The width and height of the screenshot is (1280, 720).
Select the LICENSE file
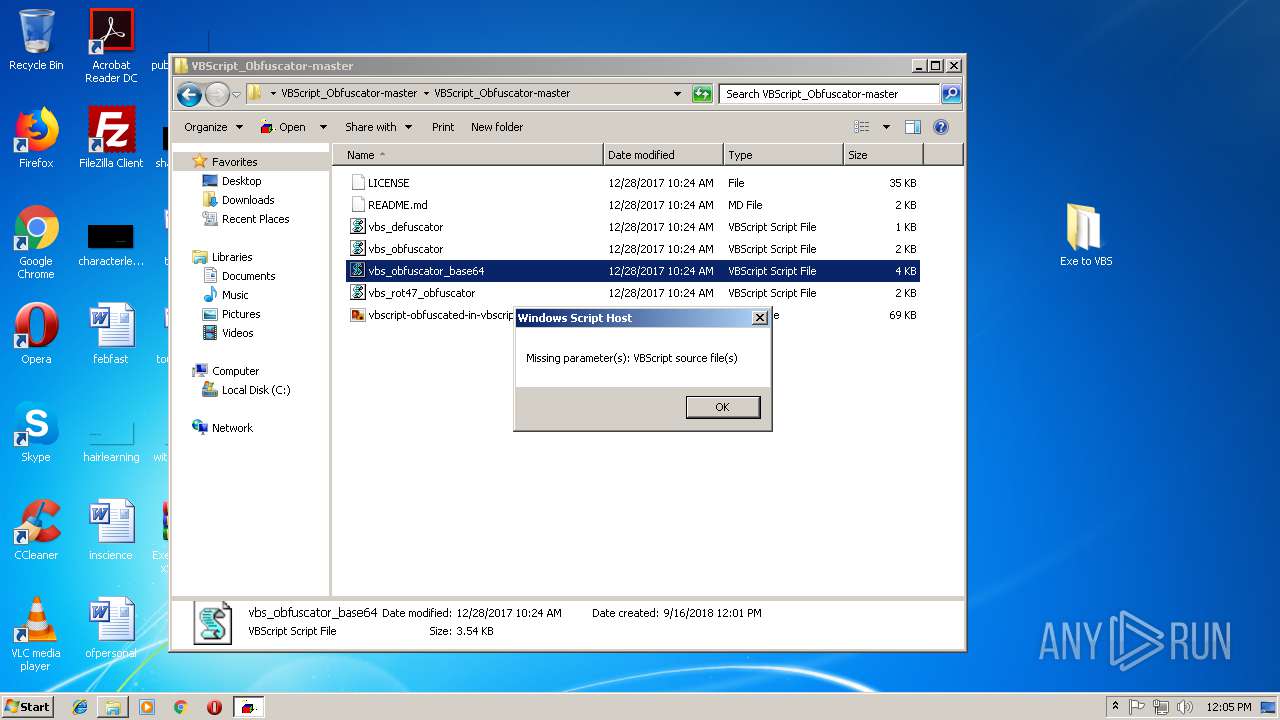click(x=632, y=183)
